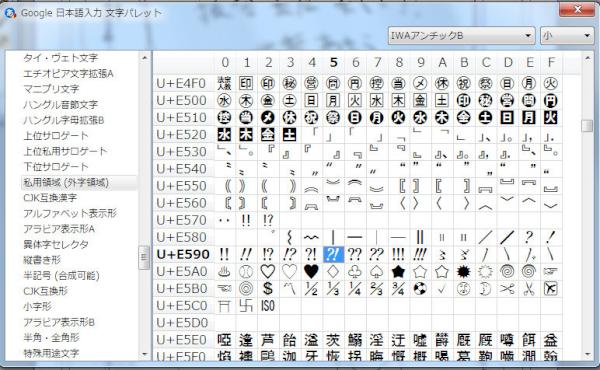Viewport: 600px width, 370px height.
Task: Choose the concentric circles glyph in row U+E5B0
Action: pyautogui.click(x=246, y=289)
